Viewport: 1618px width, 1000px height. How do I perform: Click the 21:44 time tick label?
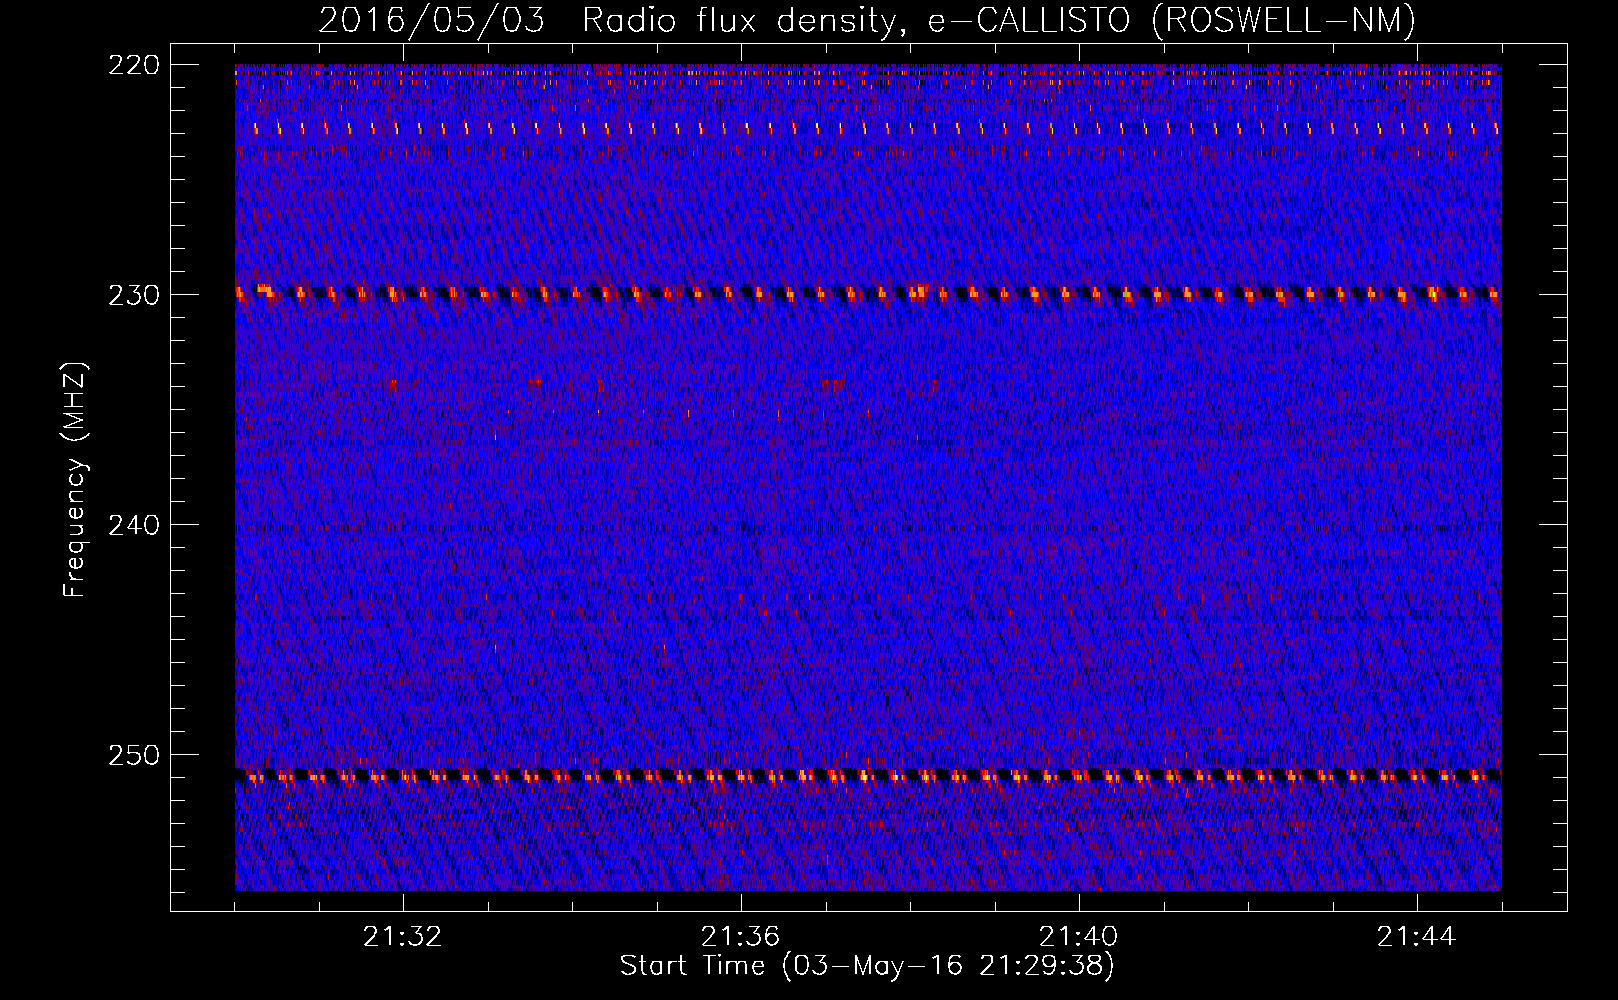(x=1417, y=936)
